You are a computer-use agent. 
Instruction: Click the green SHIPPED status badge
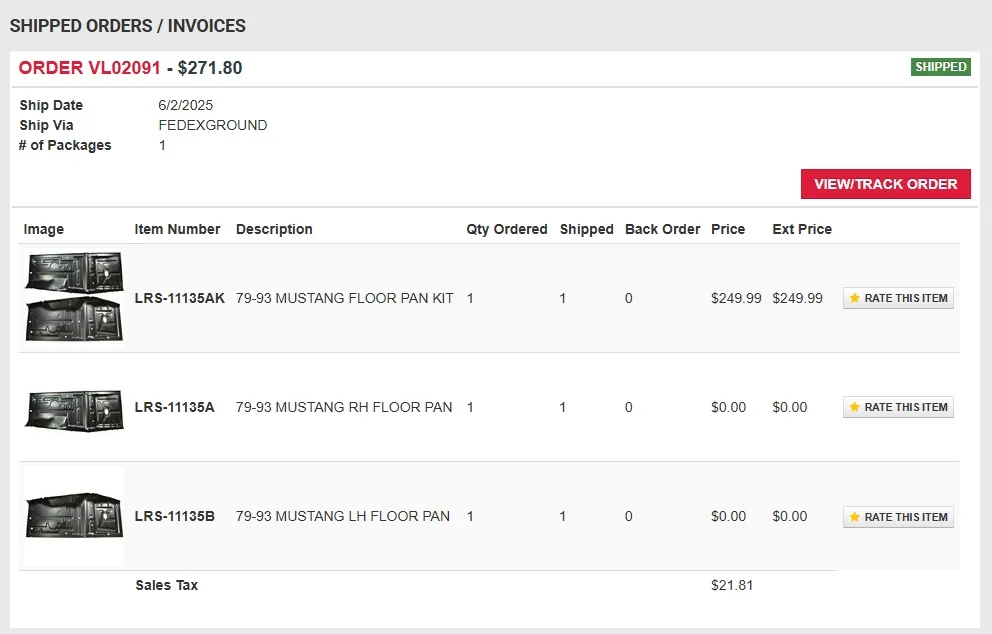pos(941,67)
